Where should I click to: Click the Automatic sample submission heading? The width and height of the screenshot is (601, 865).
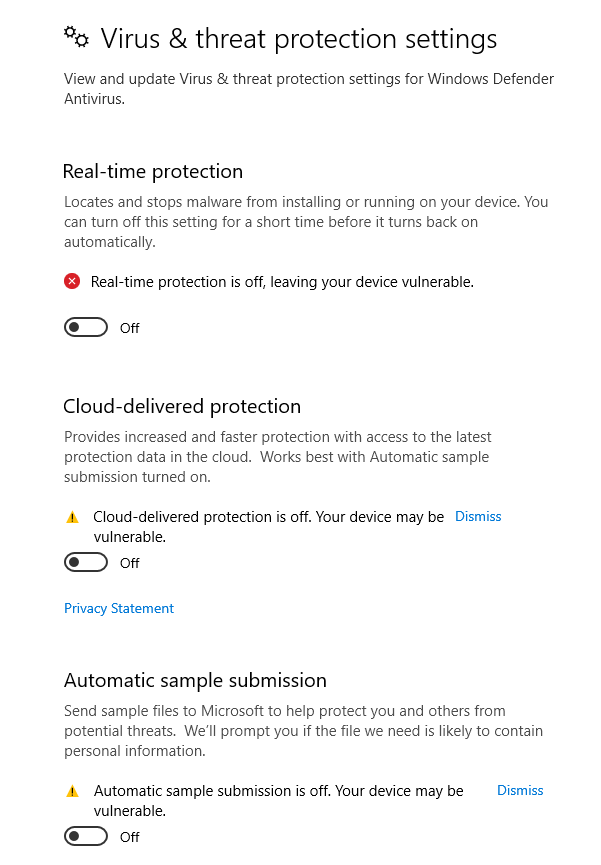[195, 680]
